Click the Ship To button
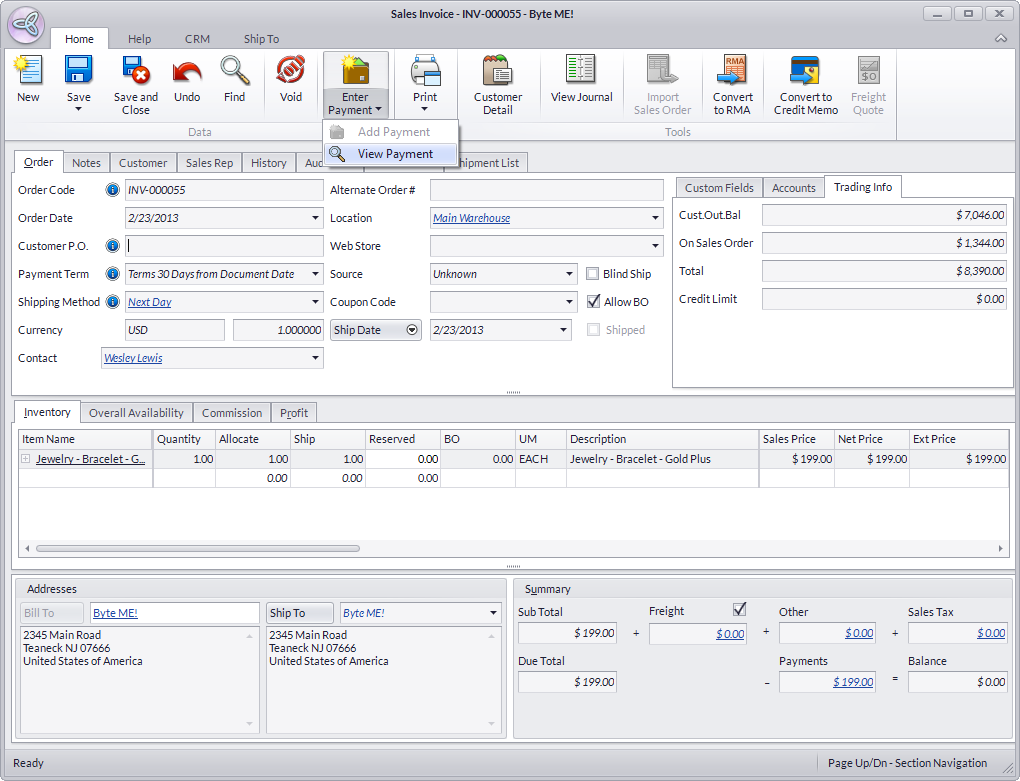 pyautogui.click(x=287, y=613)
